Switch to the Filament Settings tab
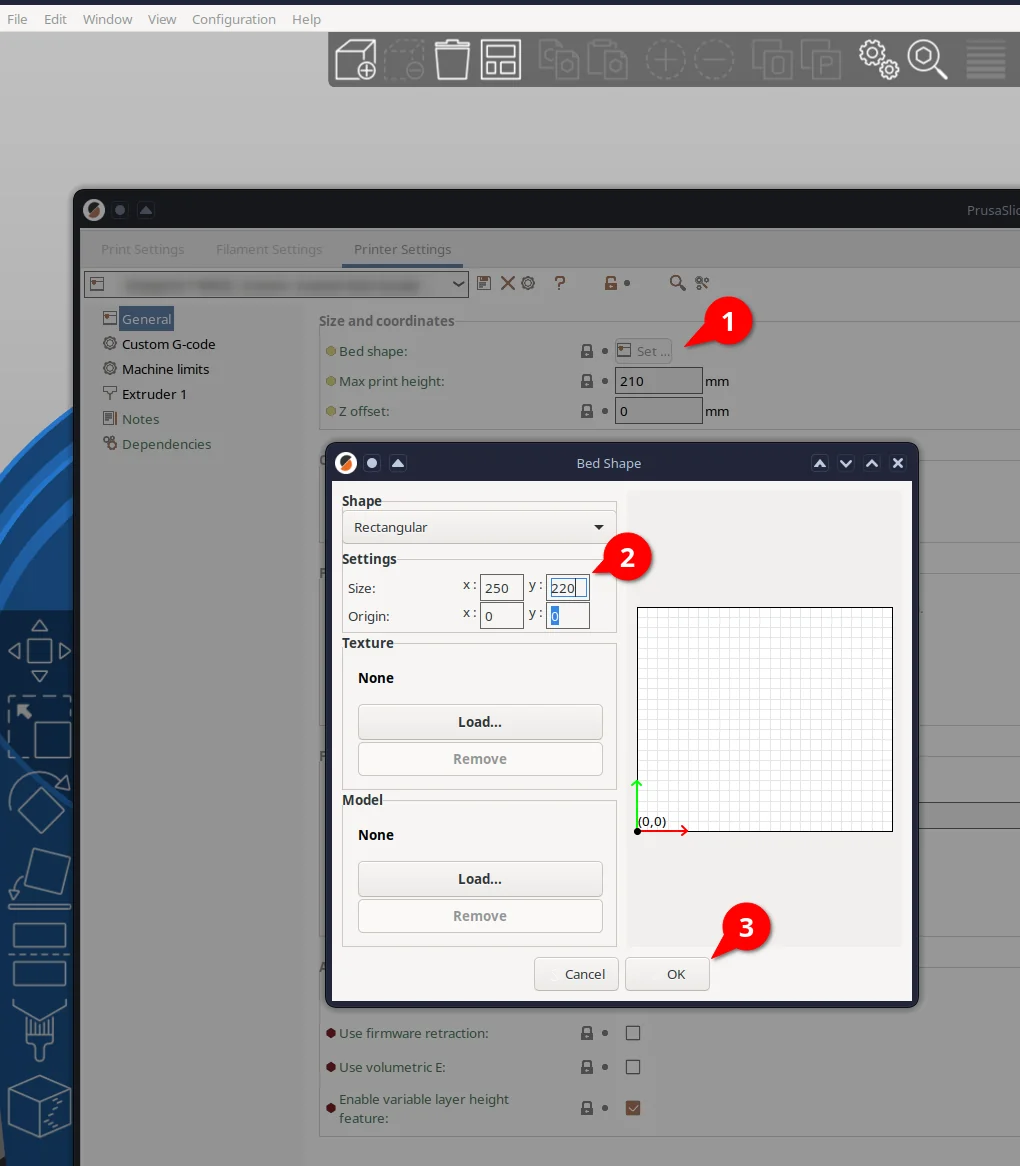 (x=269, y=249)
